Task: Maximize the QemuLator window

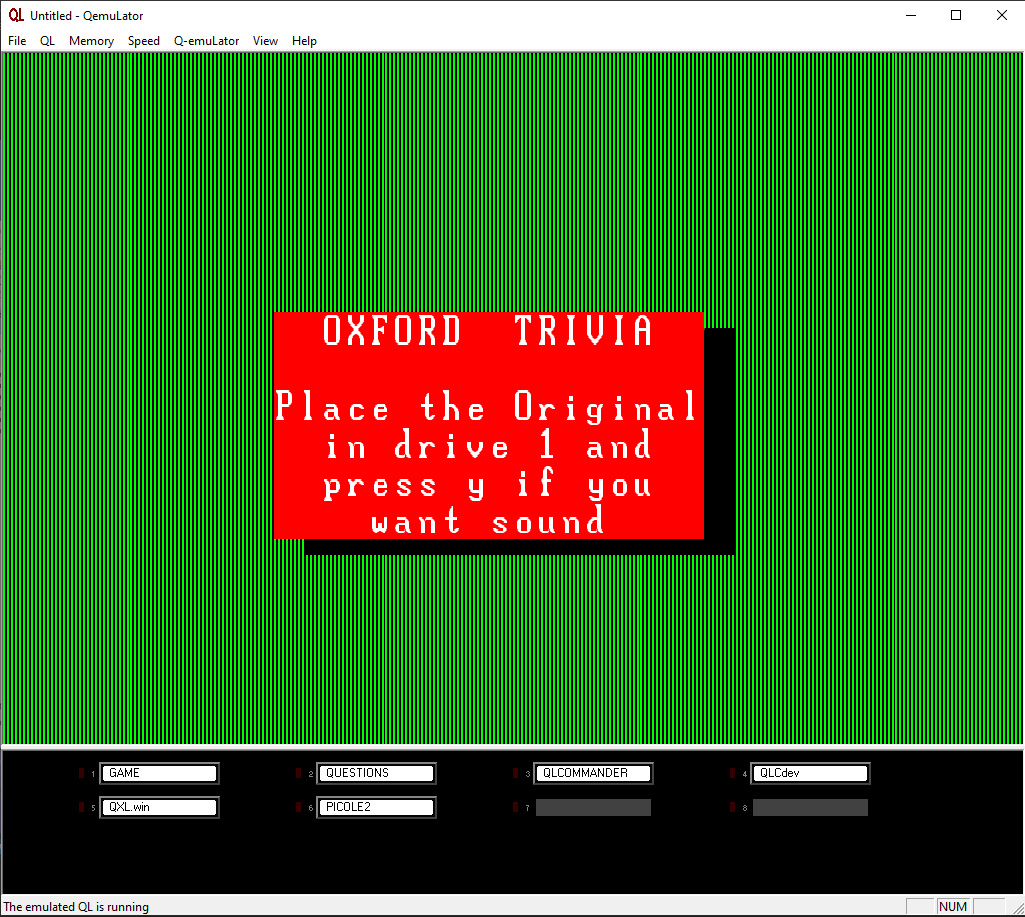Action: pyautogui.click(x=956, y=15)
